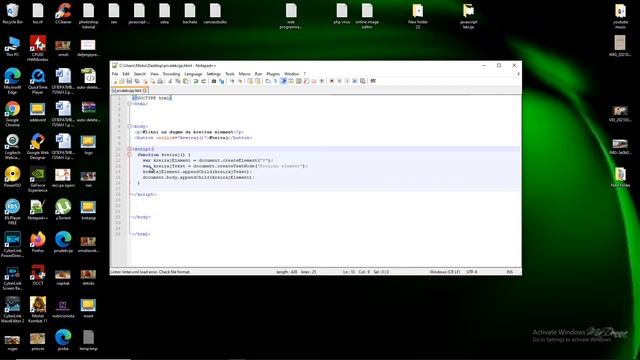Click the Replace toolbar icon
This screenshot has width=640, height=360.
(222, 81)
